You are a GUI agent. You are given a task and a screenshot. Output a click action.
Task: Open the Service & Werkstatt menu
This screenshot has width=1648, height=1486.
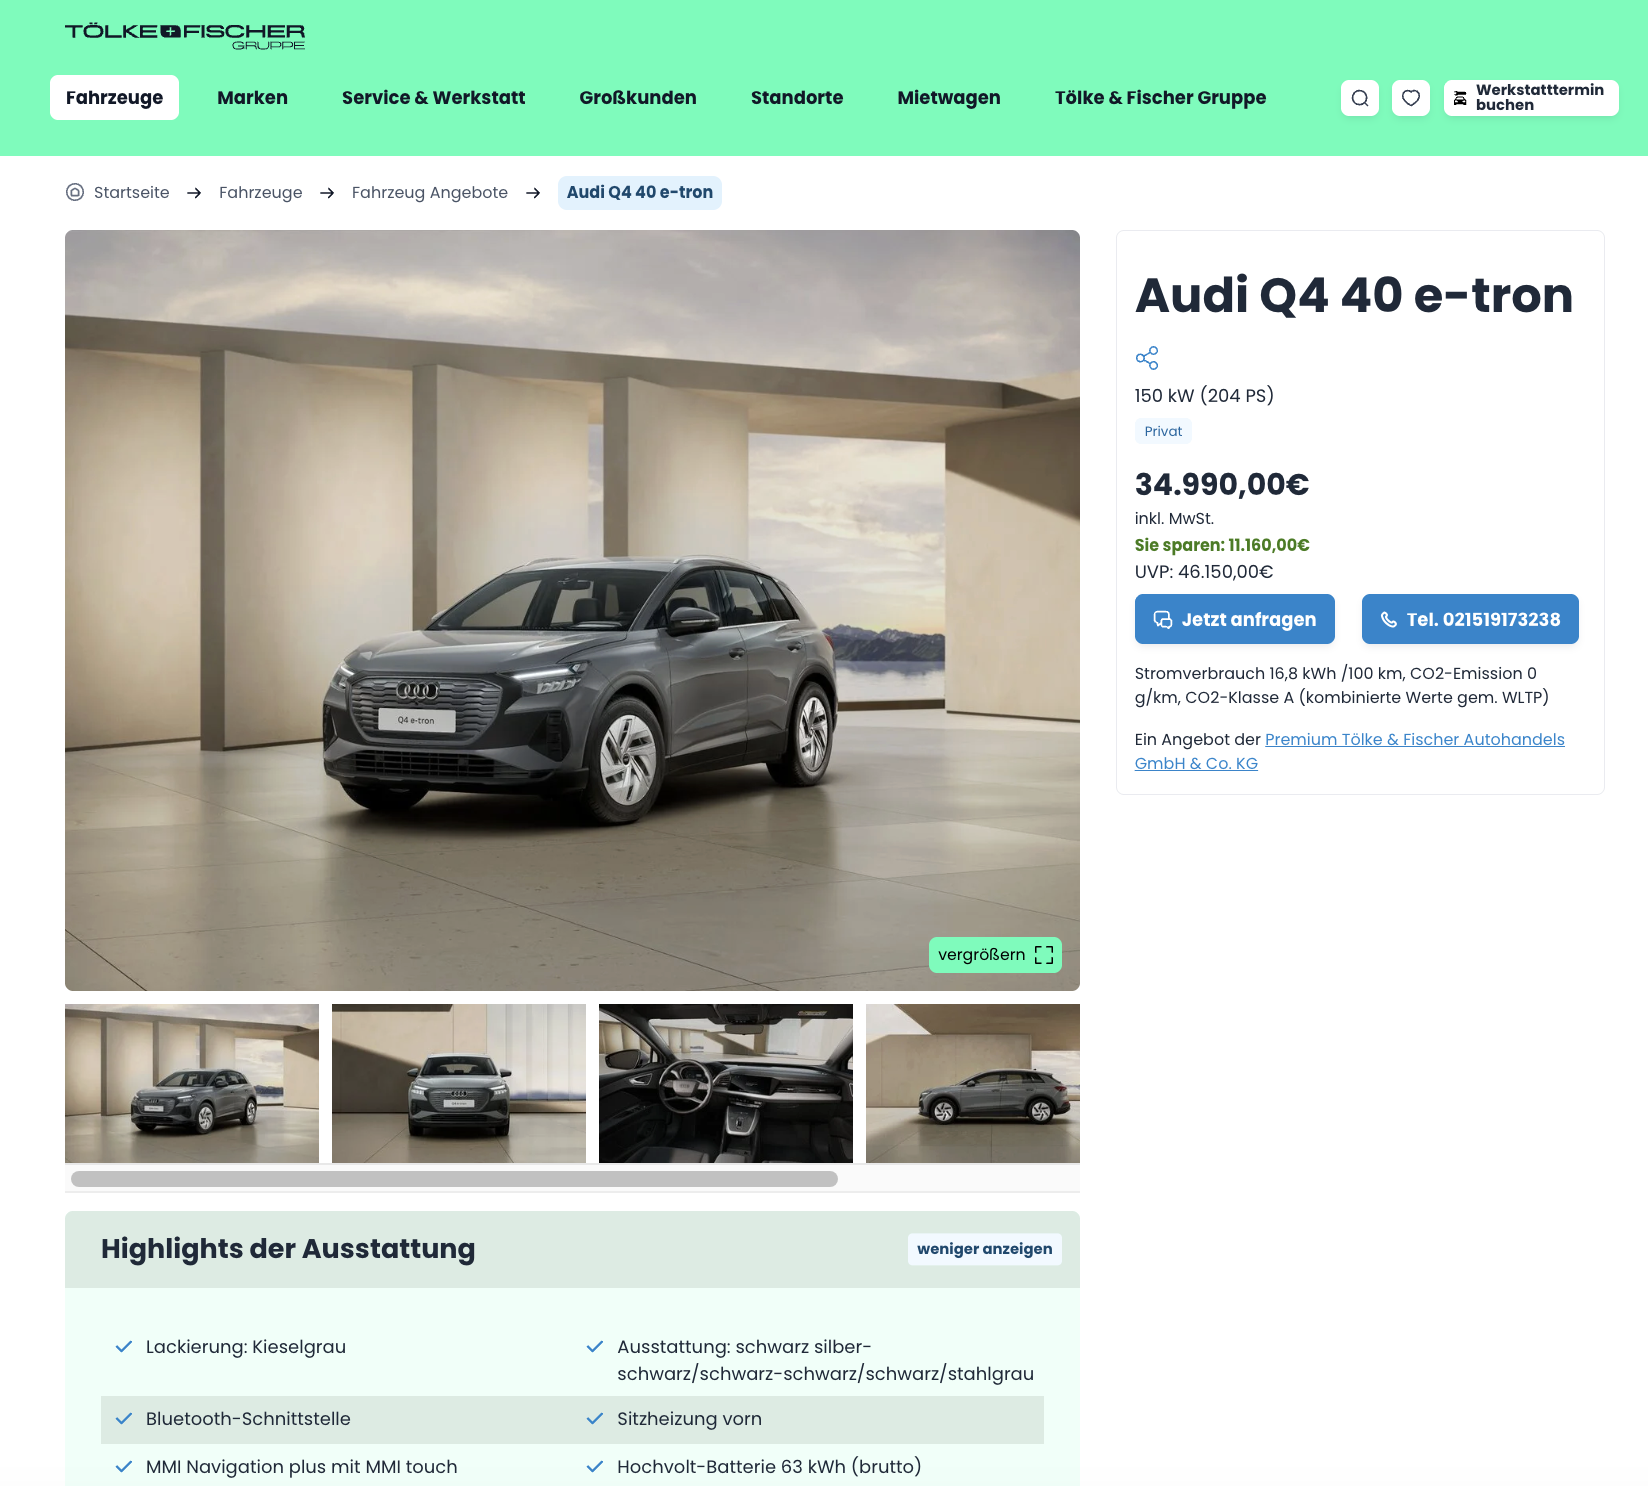point(434,98)
